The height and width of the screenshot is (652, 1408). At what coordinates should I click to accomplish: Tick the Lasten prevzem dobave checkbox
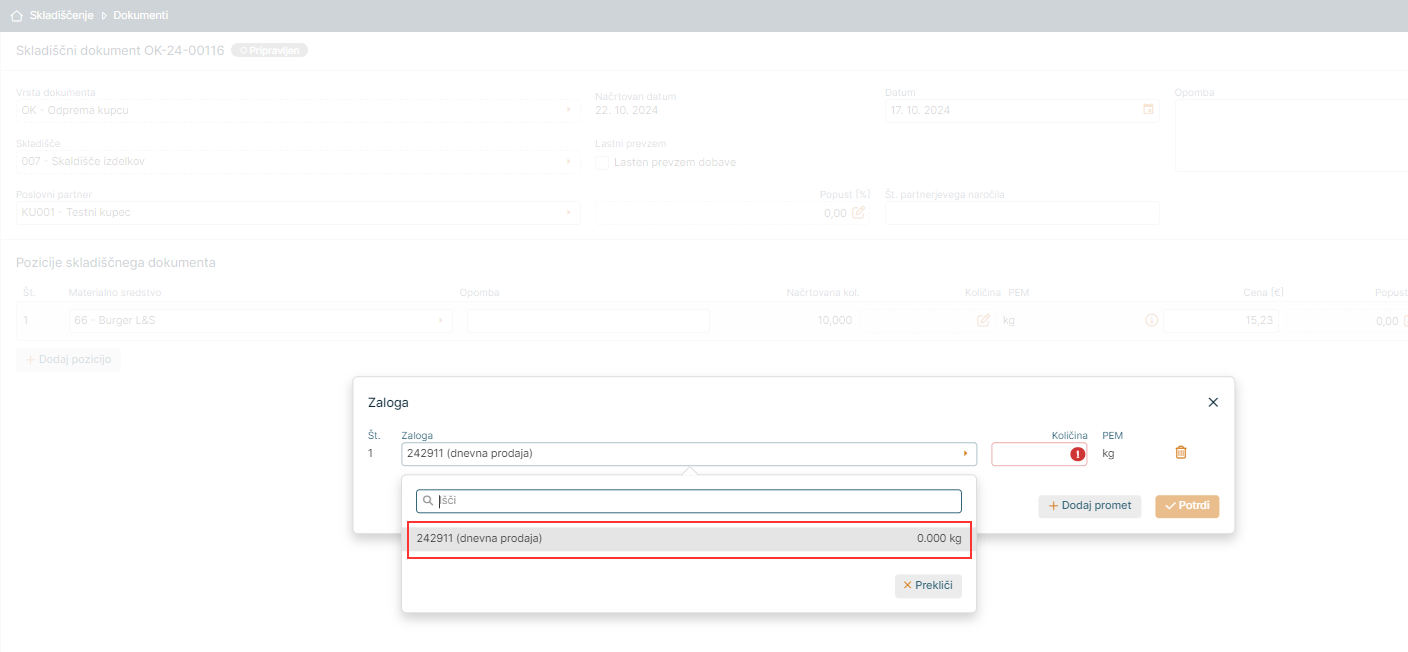(x=602, y=162)
